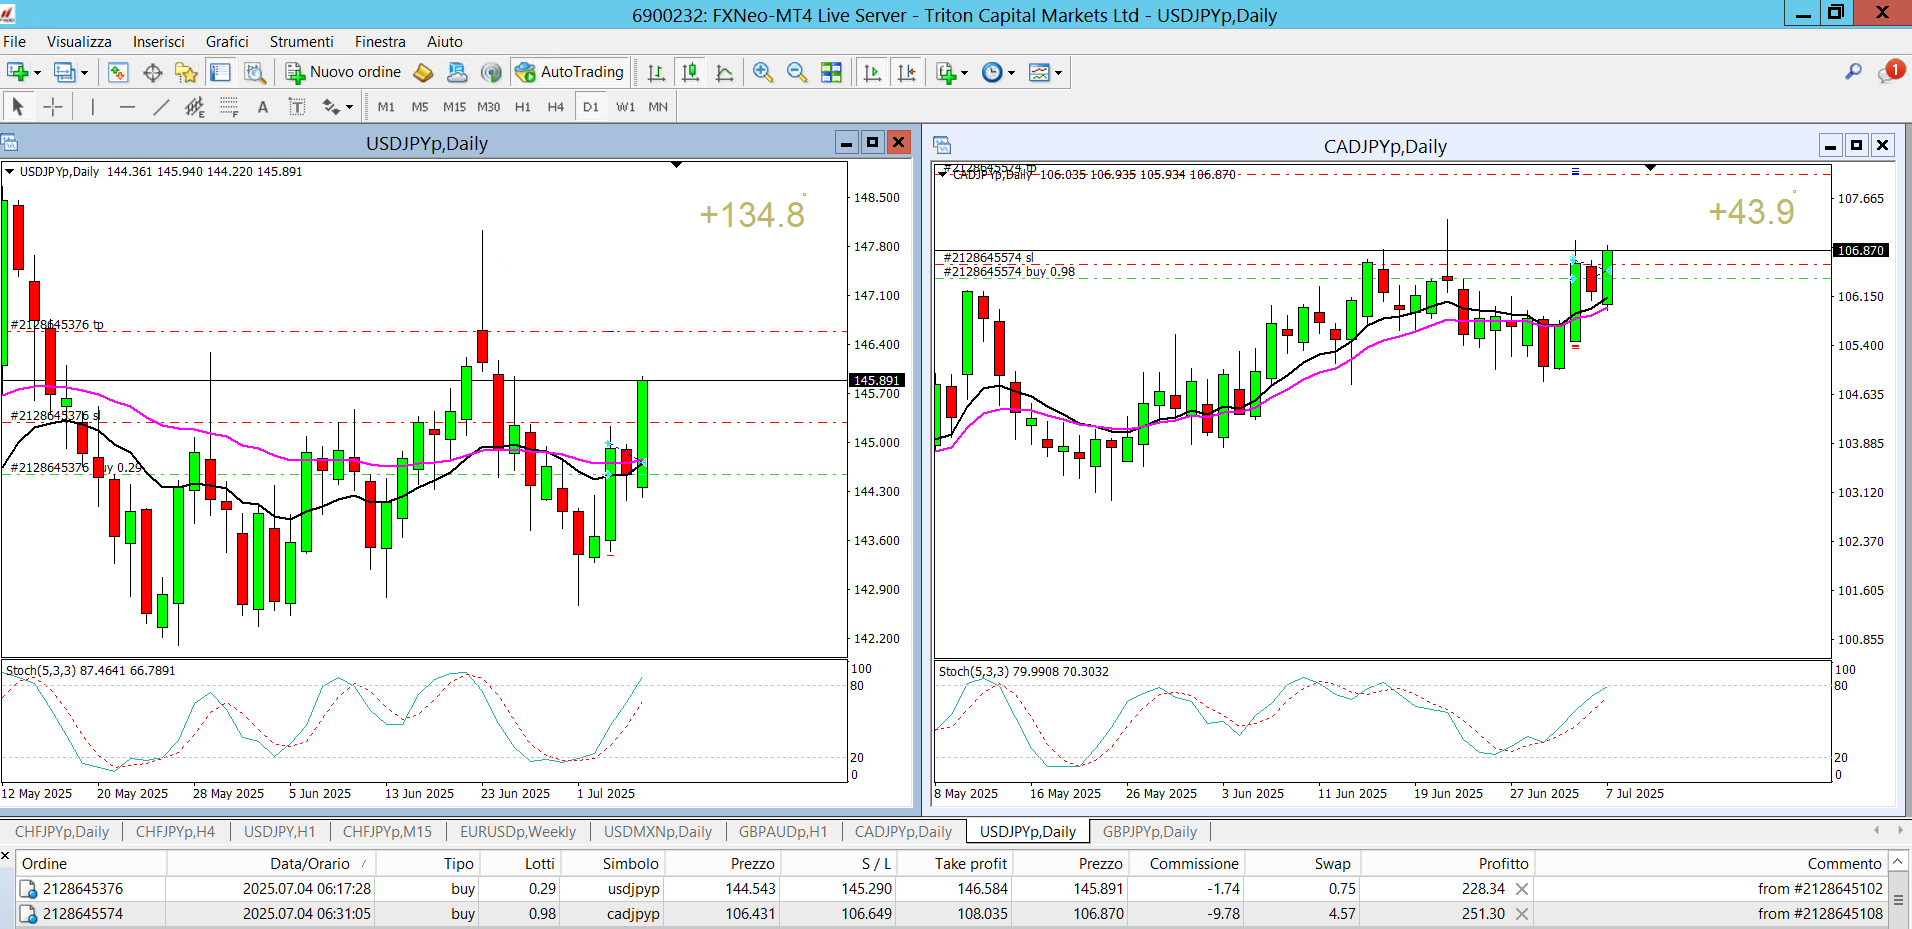Screen dimensions: 1912x929
Task: Open the new chart icon
Action: 17,72
